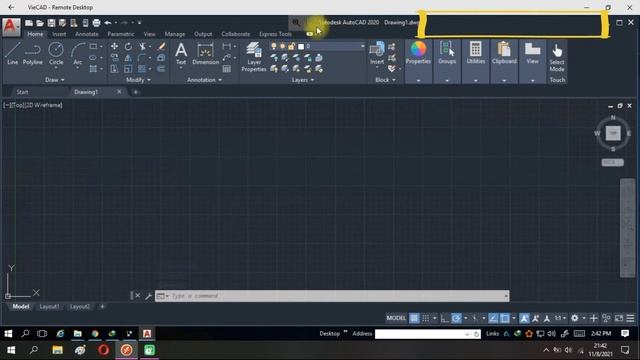Toggle layer lock padlock in Layers panel
This screenshot has width=640, height=360.
pyautogui.click(x=291, y=46)
